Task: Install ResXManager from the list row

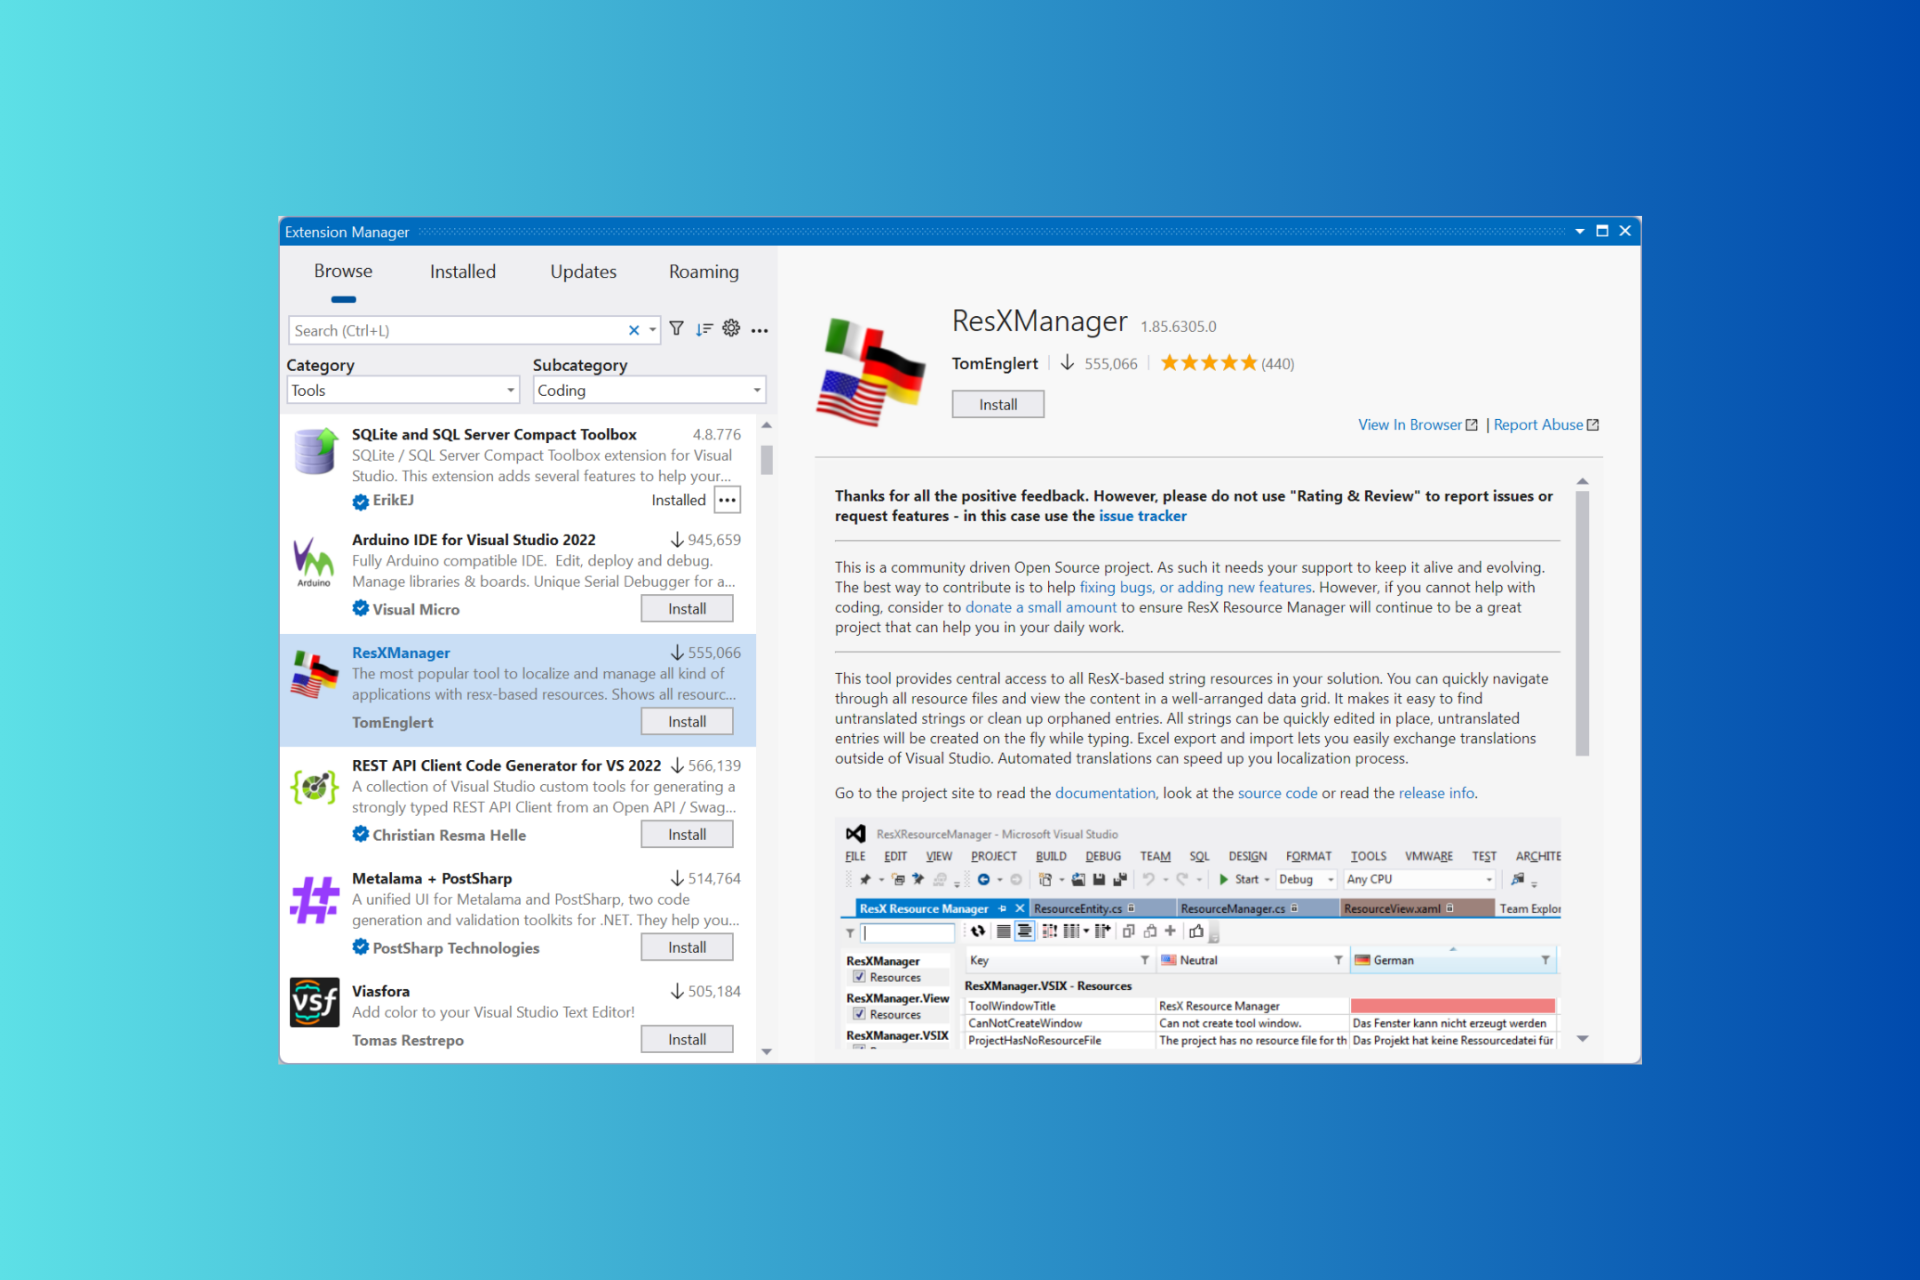Action: tap(687, 721)
